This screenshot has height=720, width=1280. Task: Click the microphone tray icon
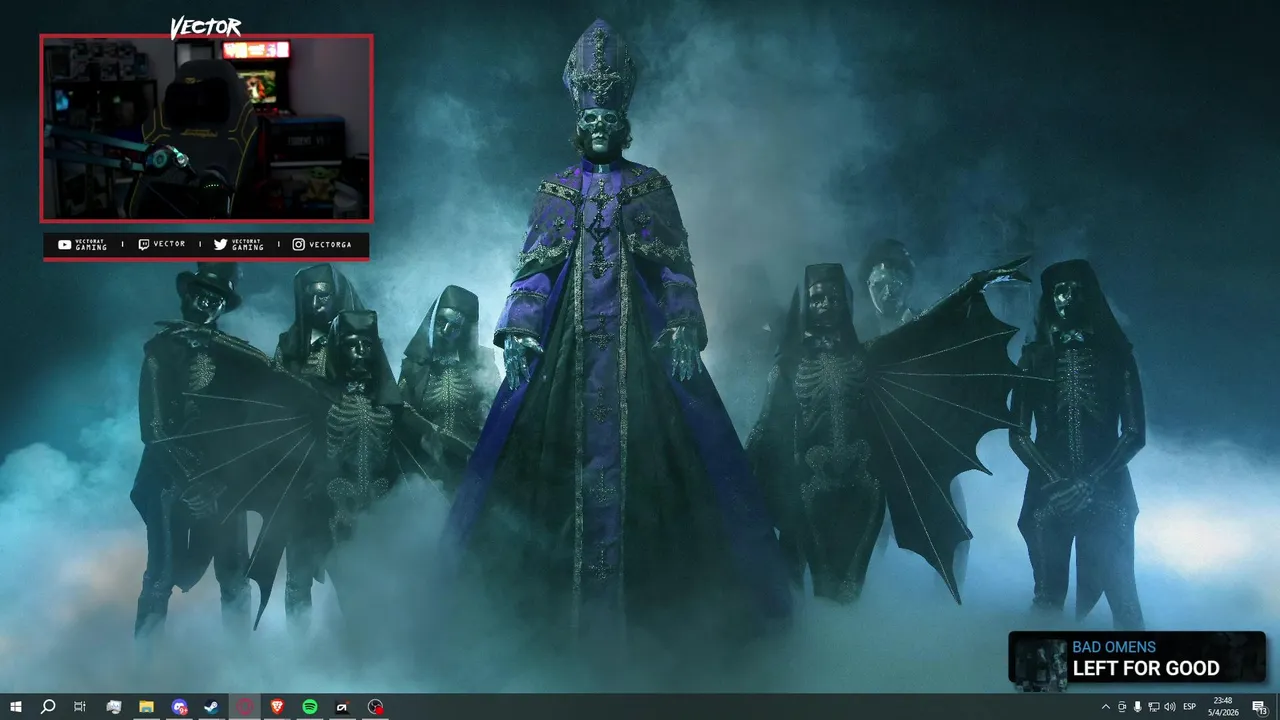pyautogui.click(x=1137, y=707)
